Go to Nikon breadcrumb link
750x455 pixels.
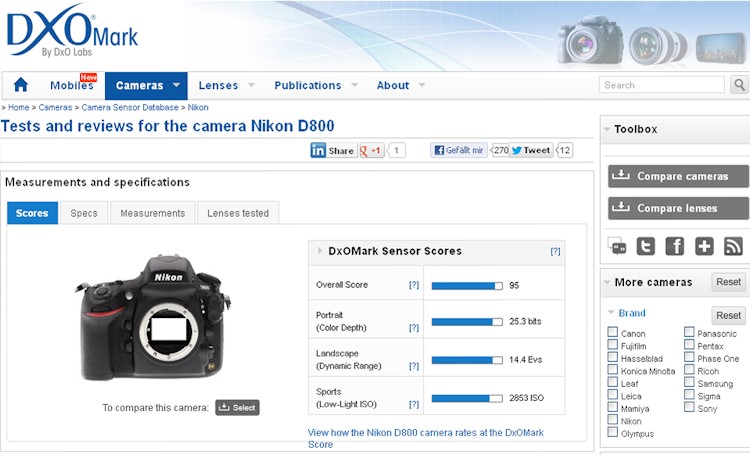tap(198, 107)
